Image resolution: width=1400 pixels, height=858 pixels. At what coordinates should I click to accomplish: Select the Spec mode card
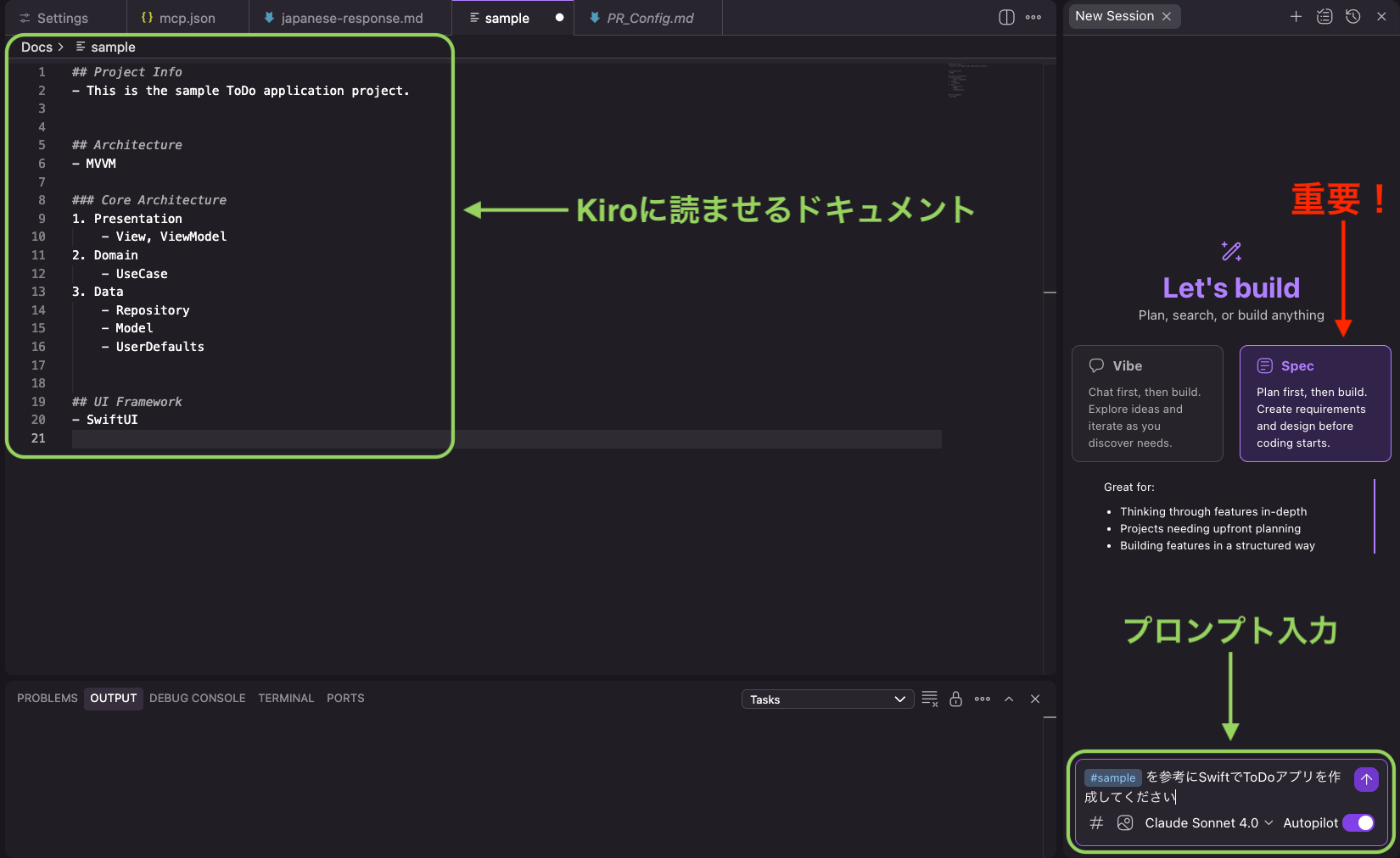click(x=1315, y=403)
